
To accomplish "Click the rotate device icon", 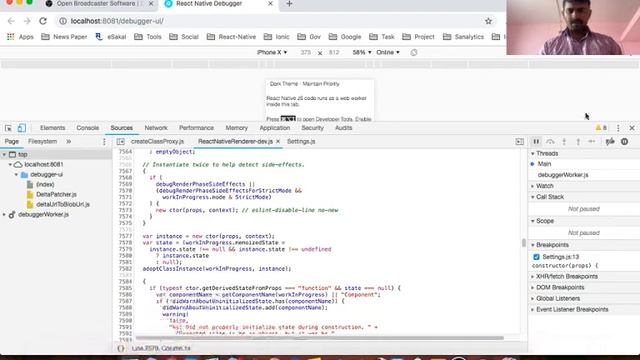I will coord(414,53).
